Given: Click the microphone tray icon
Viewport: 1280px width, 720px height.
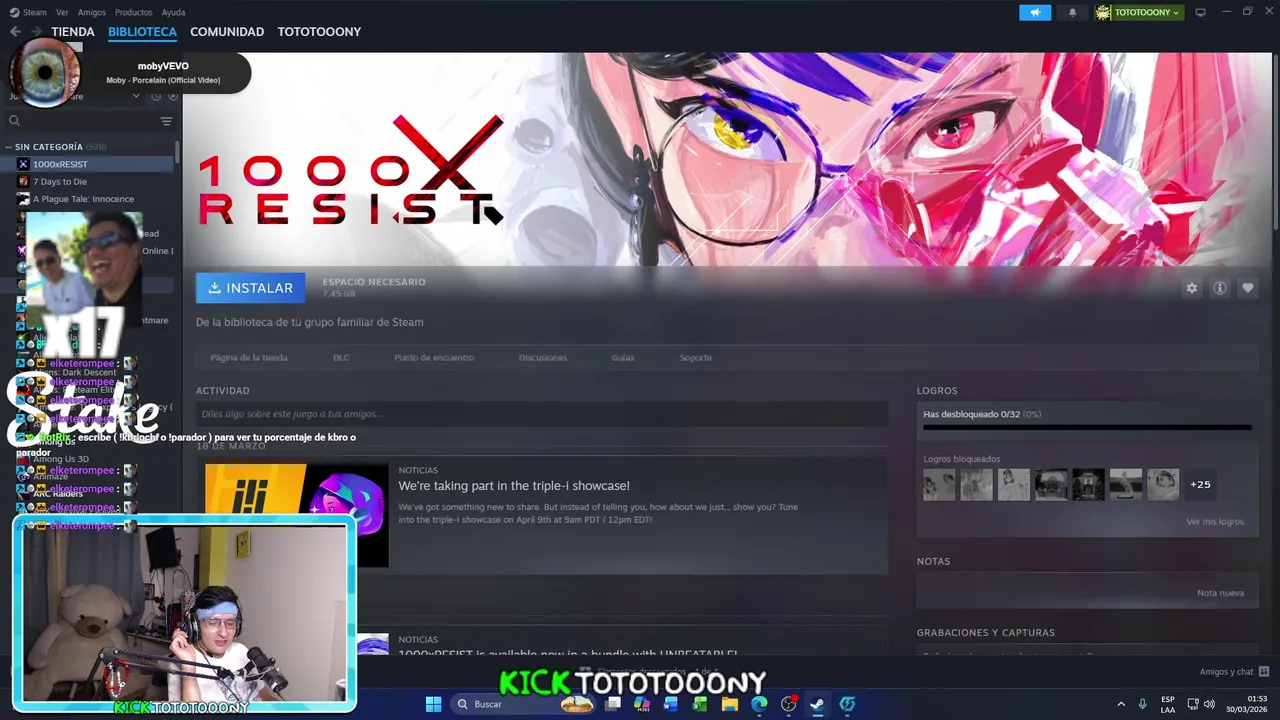Looking at the screenshot, I should [1142, 704].
